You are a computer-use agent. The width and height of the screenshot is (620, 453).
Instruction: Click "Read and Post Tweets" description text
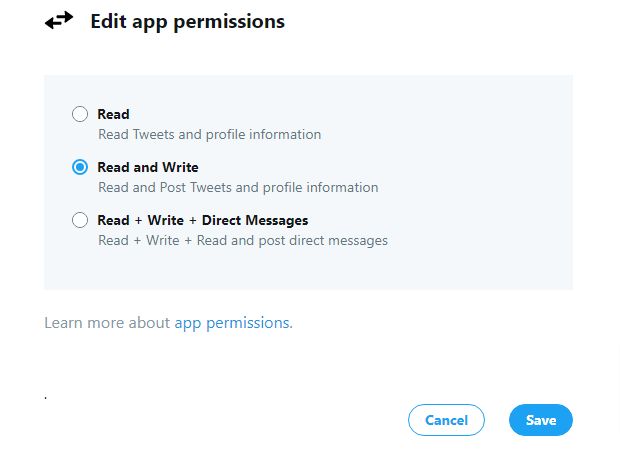(237, 187)
